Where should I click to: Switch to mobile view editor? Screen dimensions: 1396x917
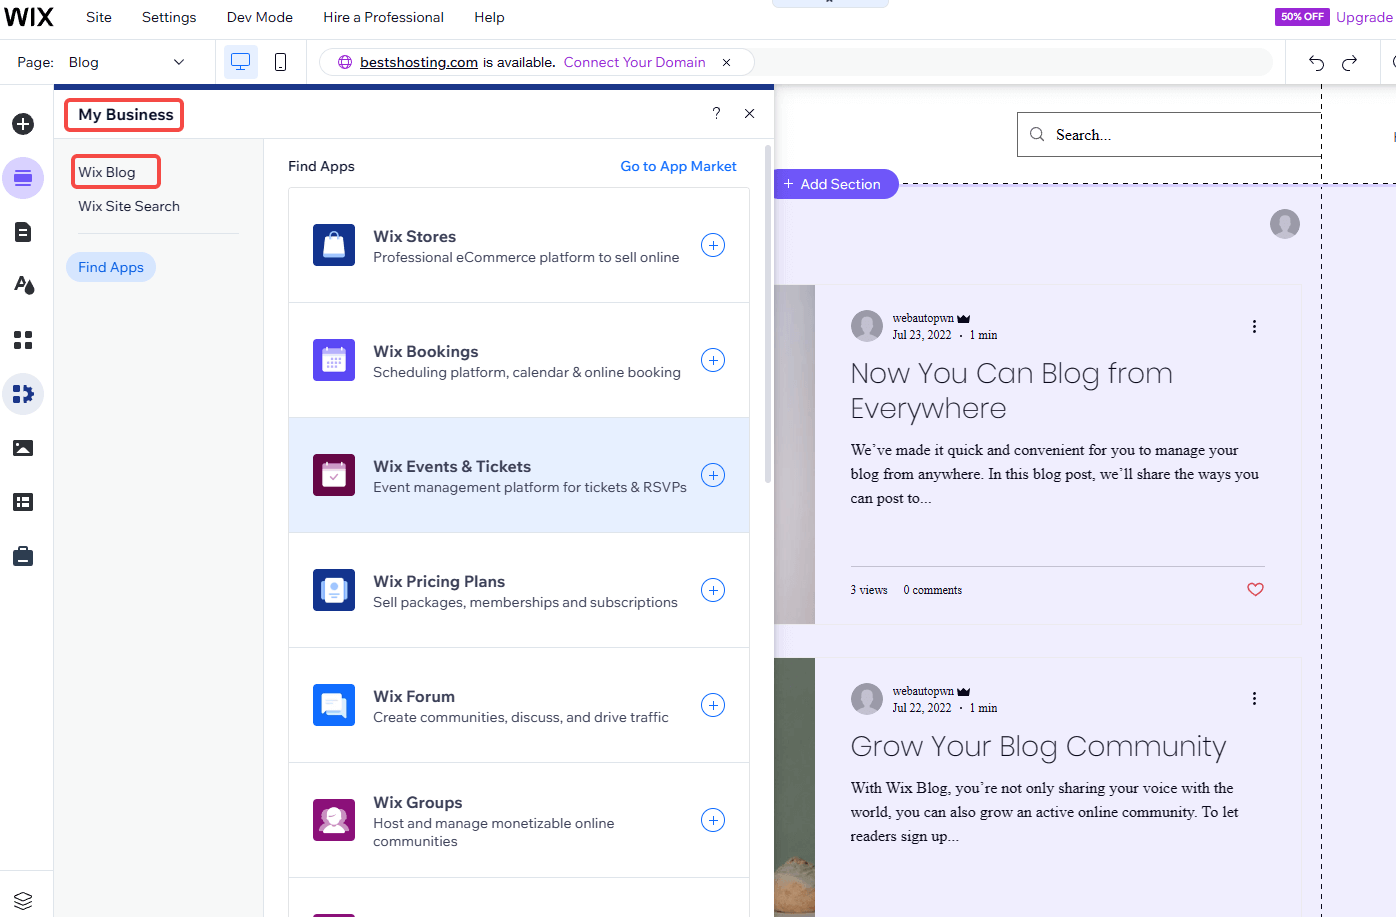(x=281, y=62)
